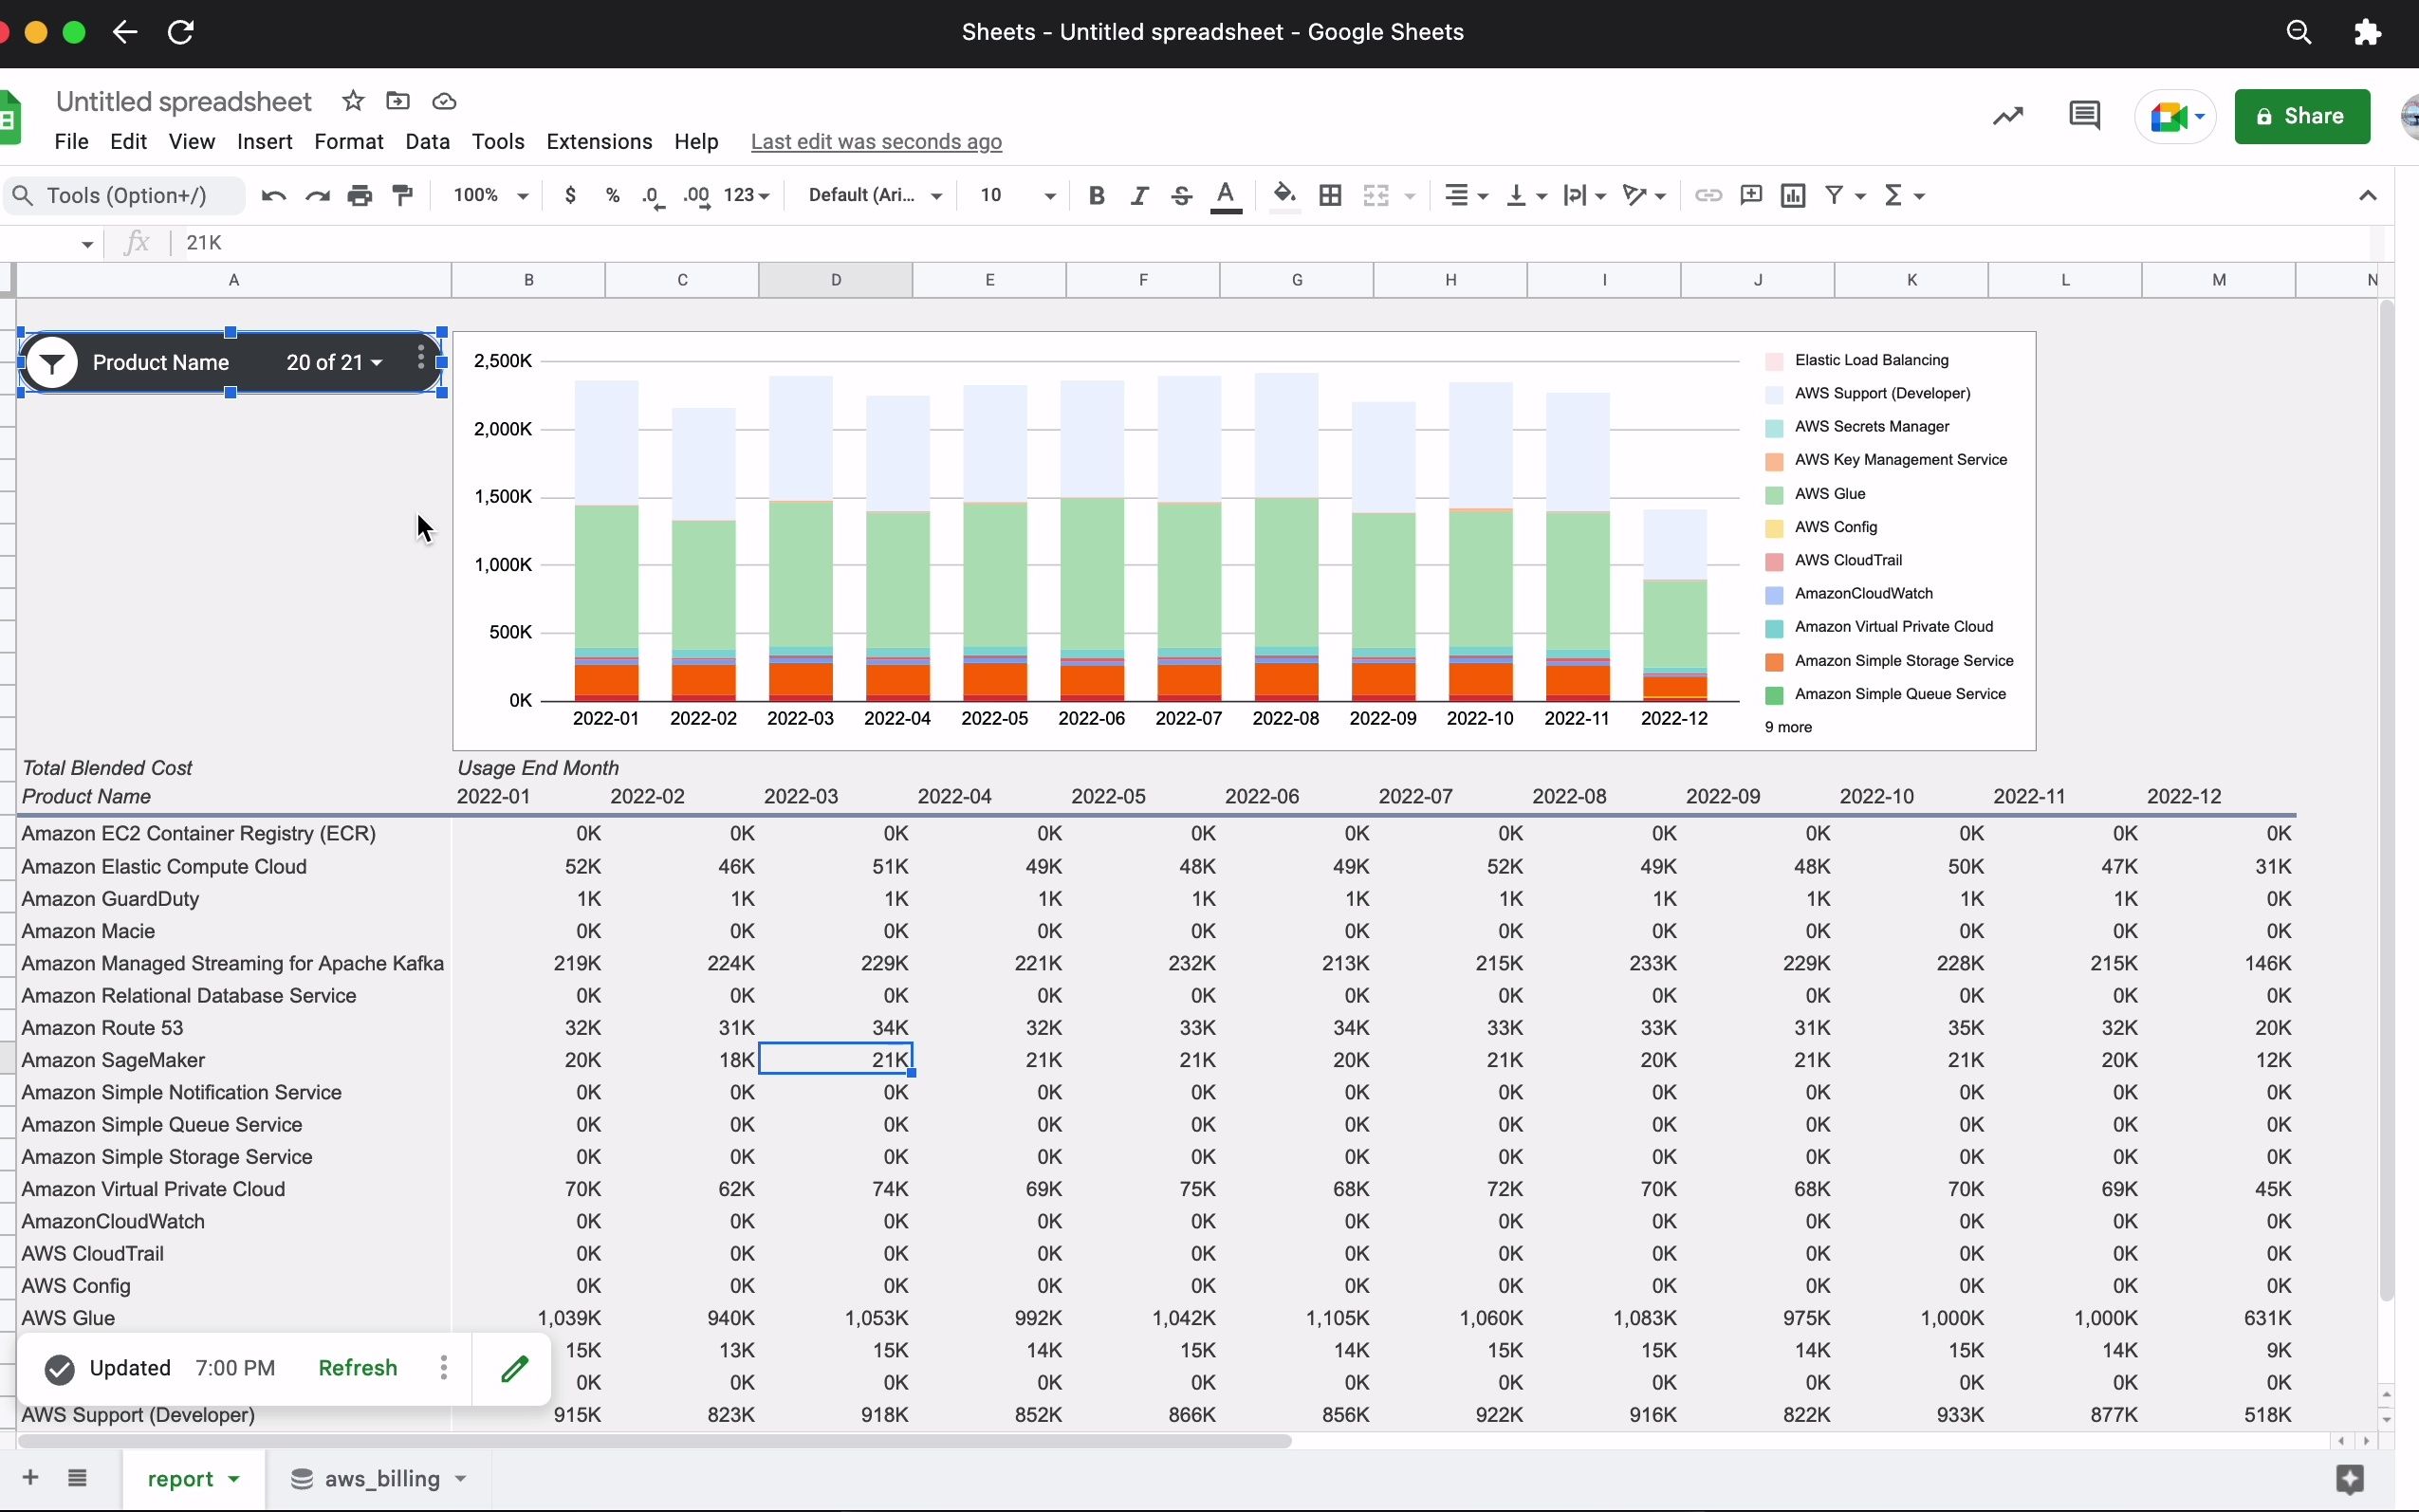Image resolution: width=2419 pixels, height=1512 pixels.
Task: Open the Default (Ari...) font dropdown
Action: pyautogui.click(x=875, y=195)
